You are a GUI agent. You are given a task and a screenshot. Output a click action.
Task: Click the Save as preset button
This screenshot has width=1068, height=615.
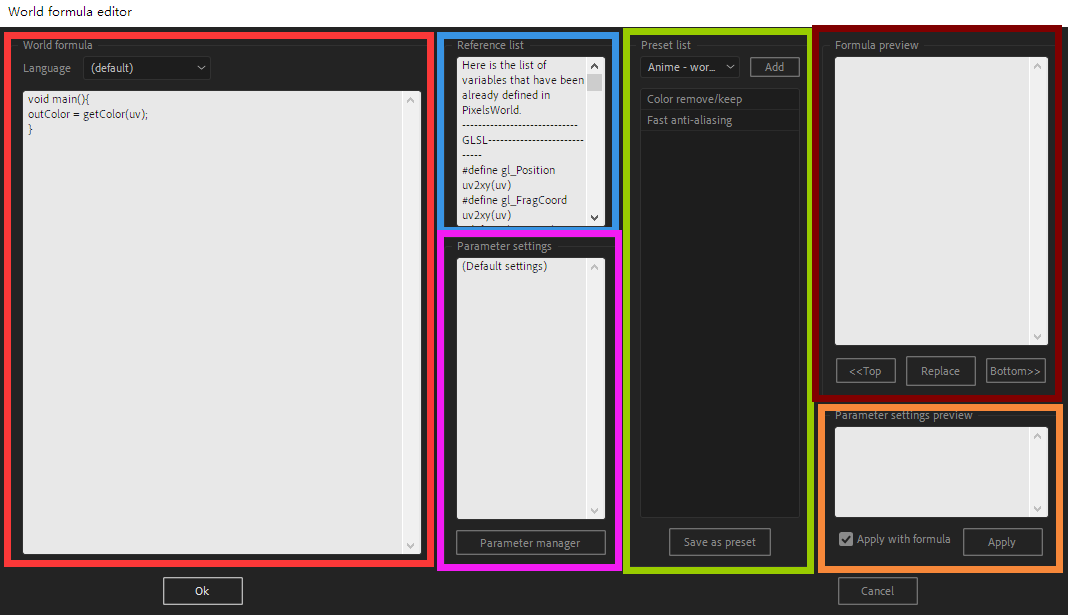click(x=719, y=542)
